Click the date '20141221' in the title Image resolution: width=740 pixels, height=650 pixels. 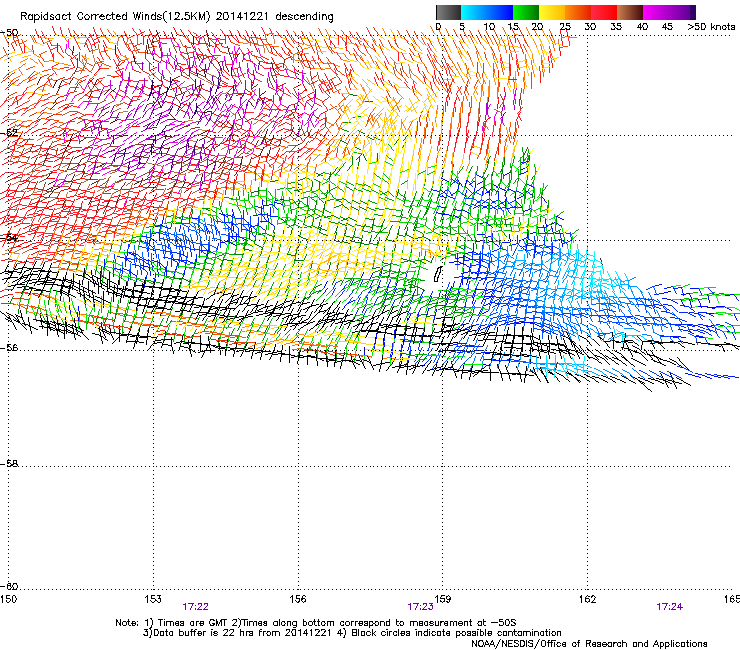tap(242, 17)
